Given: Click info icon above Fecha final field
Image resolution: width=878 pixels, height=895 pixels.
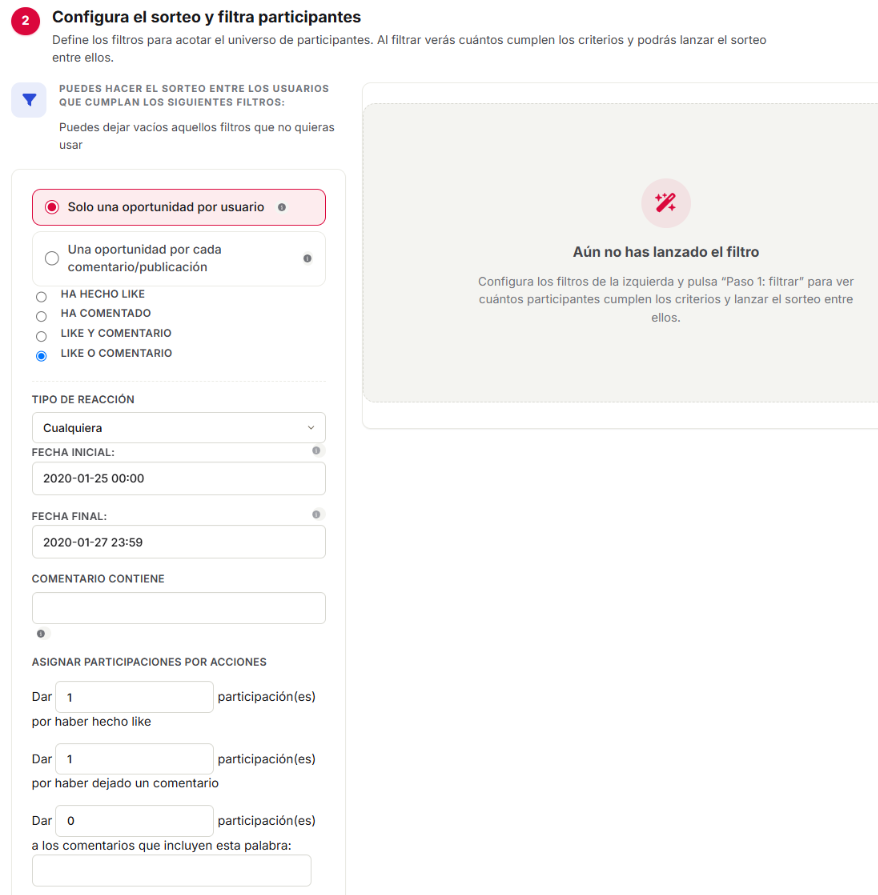Looking at the screenshot, I should click(x=316, y=514).
